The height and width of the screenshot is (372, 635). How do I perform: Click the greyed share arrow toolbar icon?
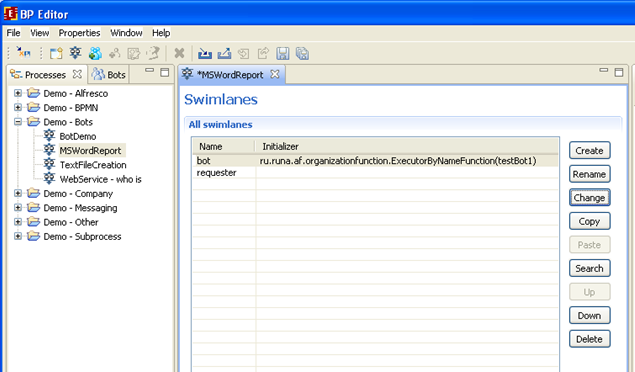click(263, 53)
